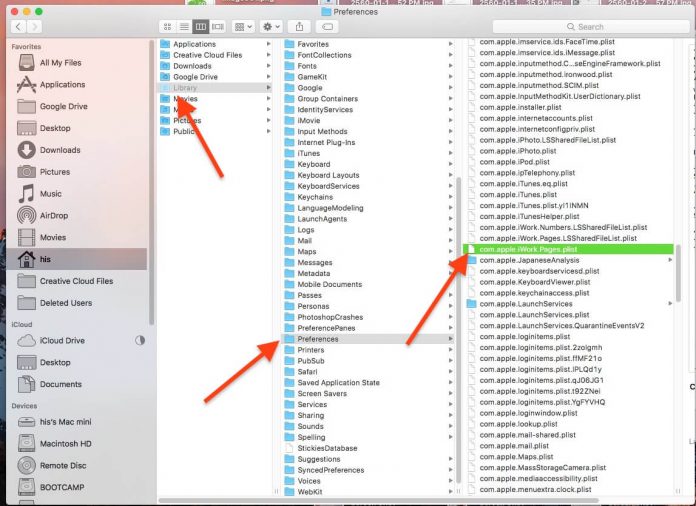Expand the Mail folder arrow

pos(451,241)
